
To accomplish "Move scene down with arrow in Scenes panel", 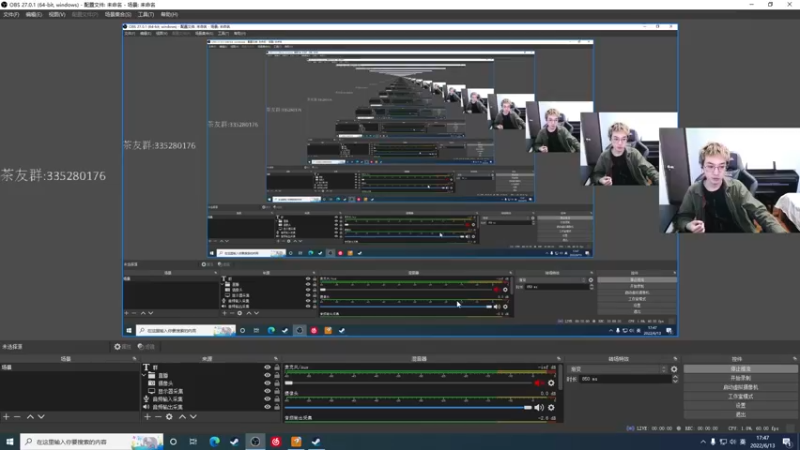I will coord(41,417).
